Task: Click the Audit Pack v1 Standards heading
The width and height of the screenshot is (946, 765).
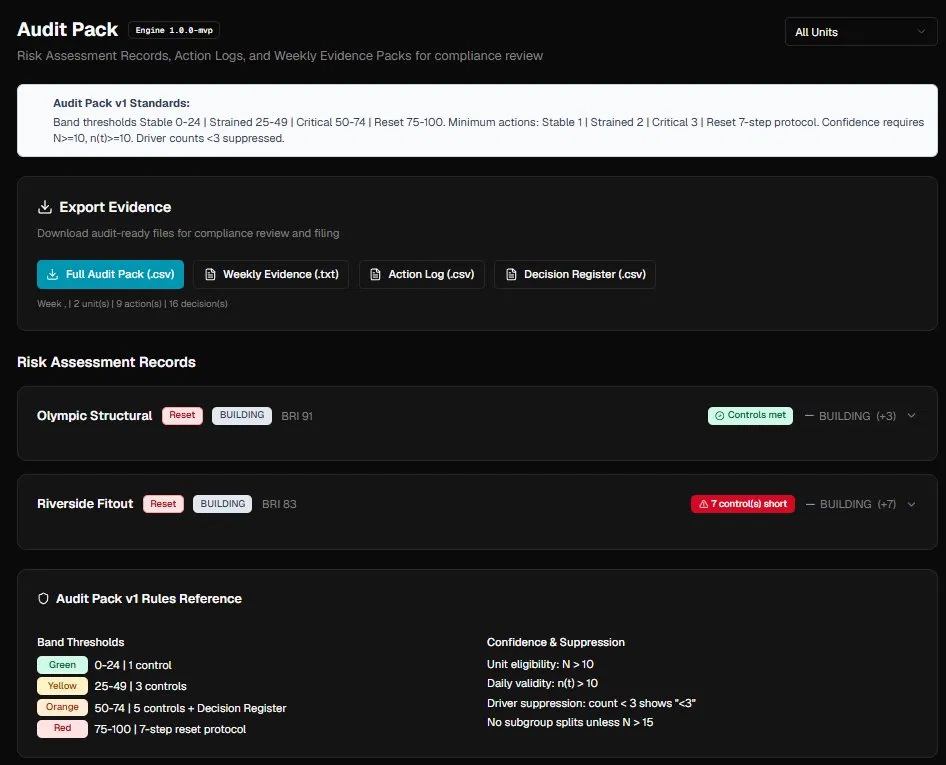Action: pos(121,103)
